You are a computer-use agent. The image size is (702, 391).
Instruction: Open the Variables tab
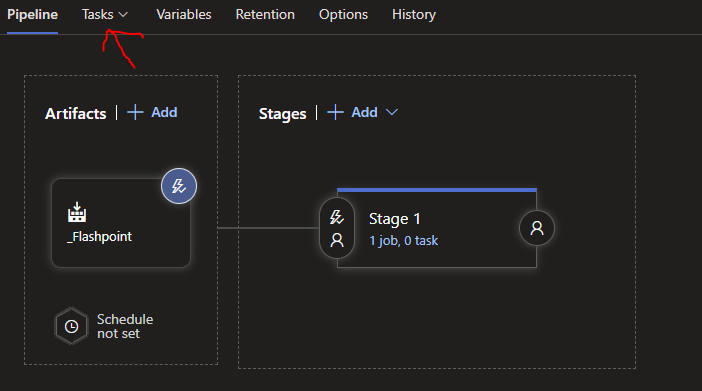[x=184, y=15]
